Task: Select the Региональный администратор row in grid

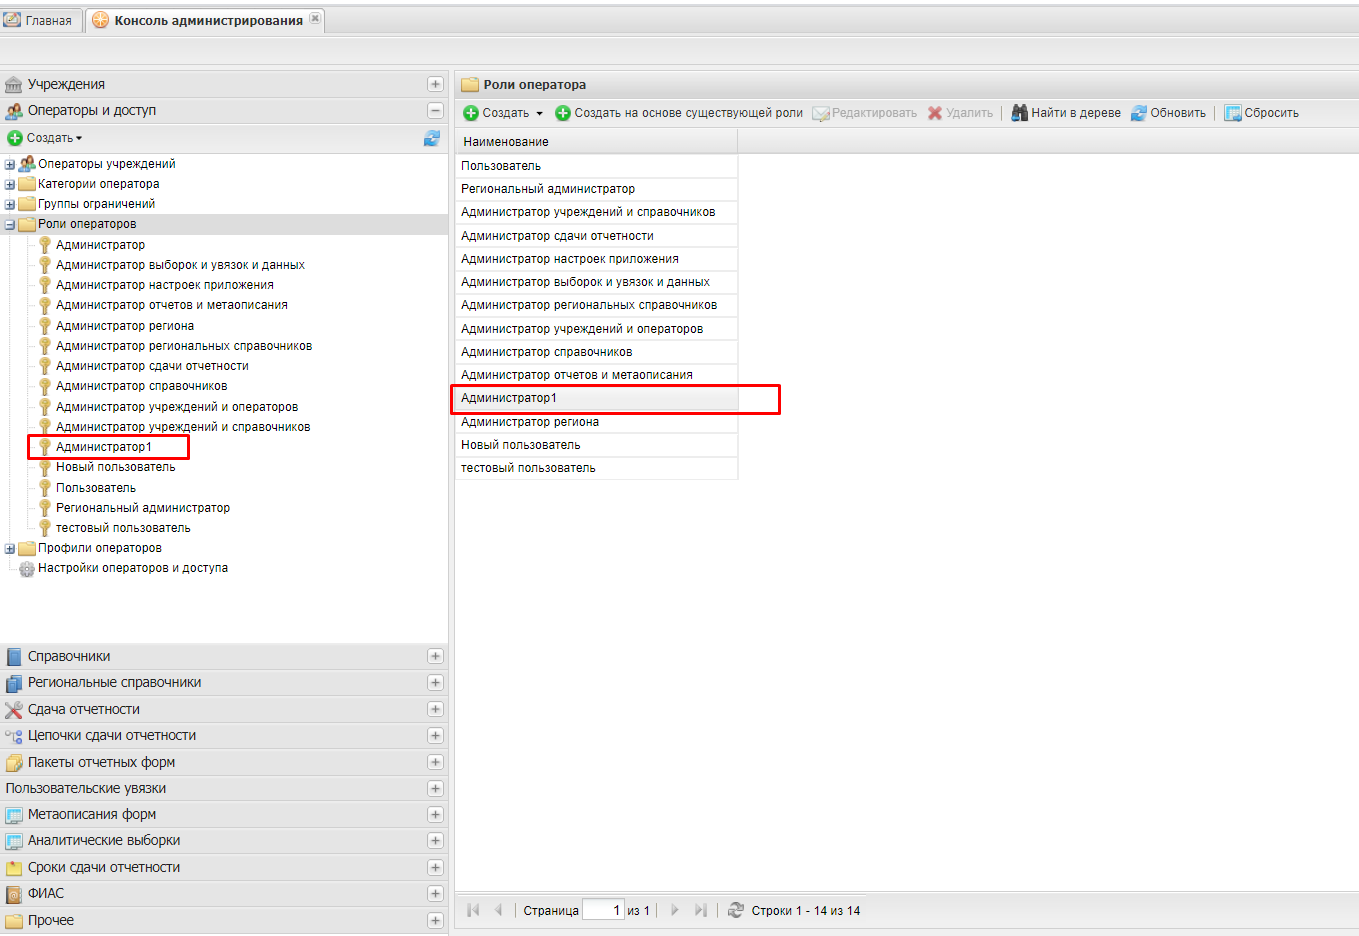Action: 548,189
